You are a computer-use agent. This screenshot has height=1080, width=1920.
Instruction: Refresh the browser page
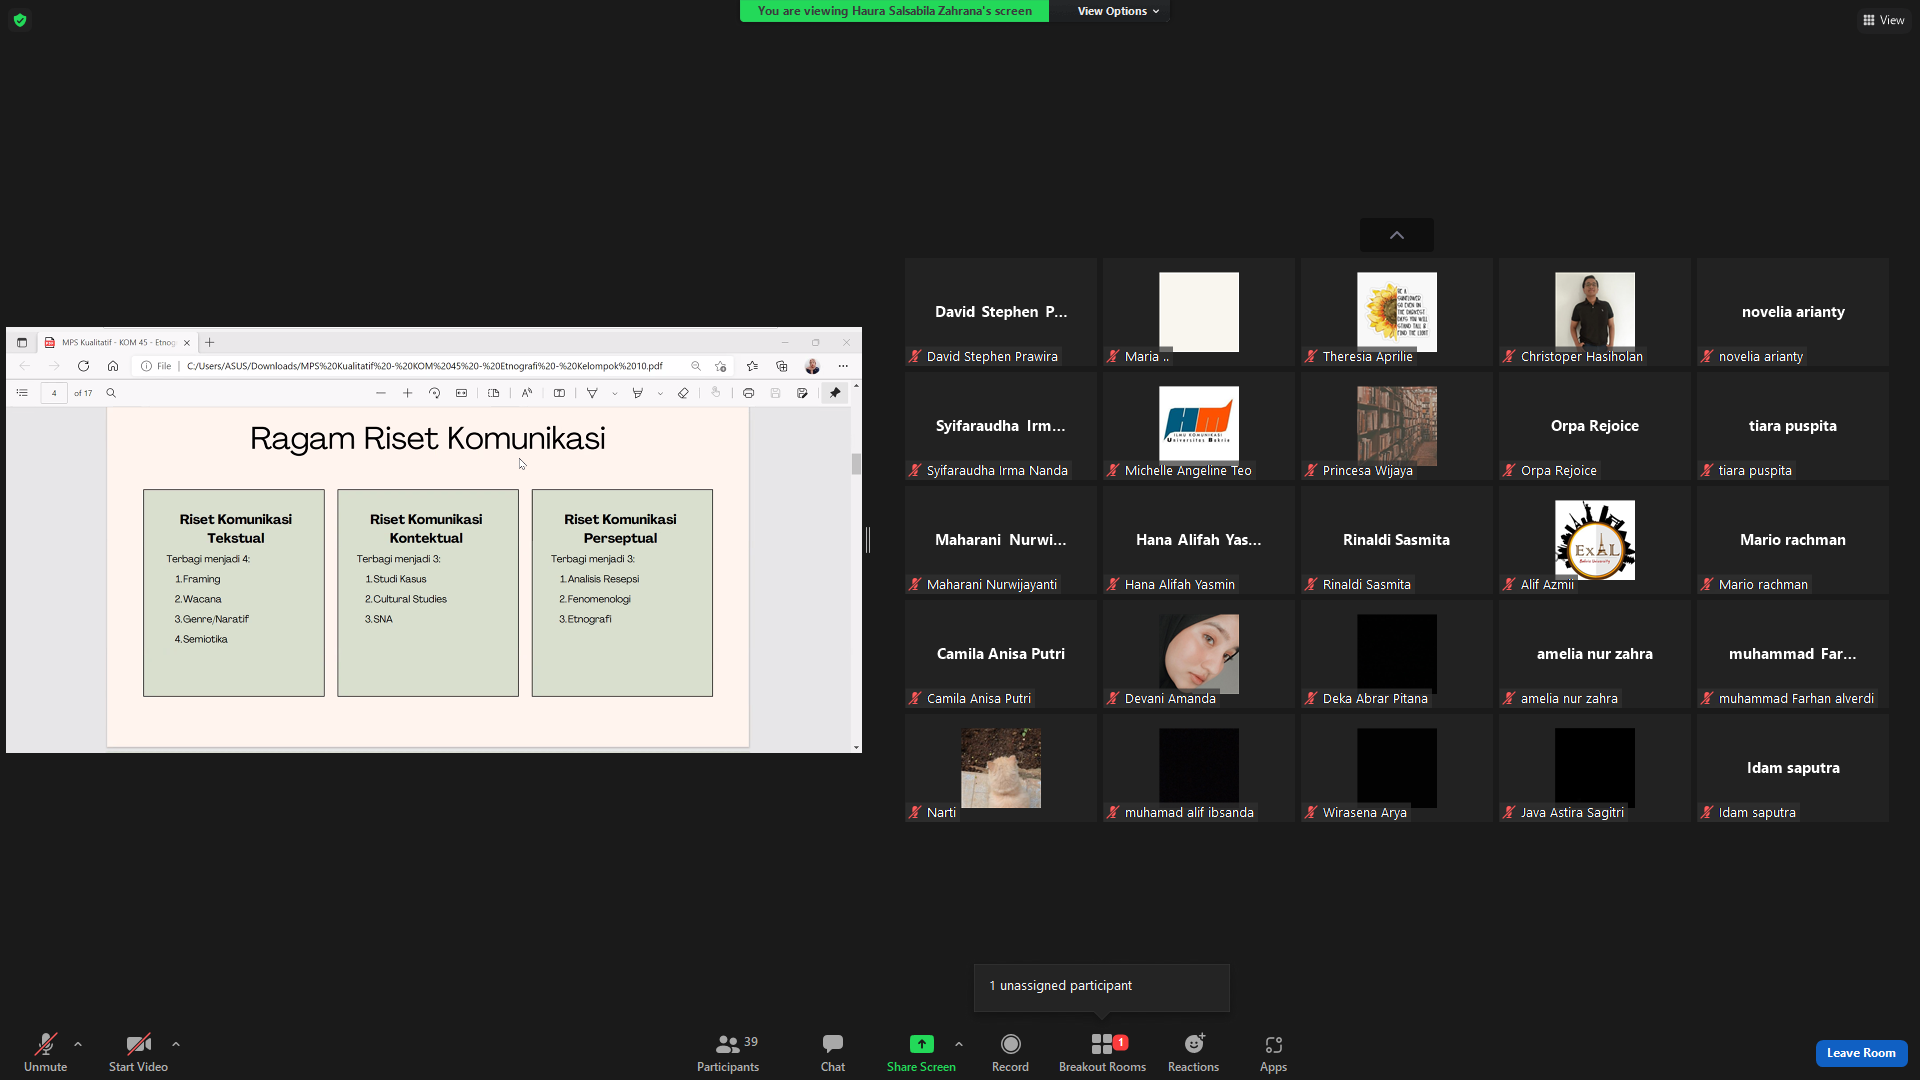[83, 366]
